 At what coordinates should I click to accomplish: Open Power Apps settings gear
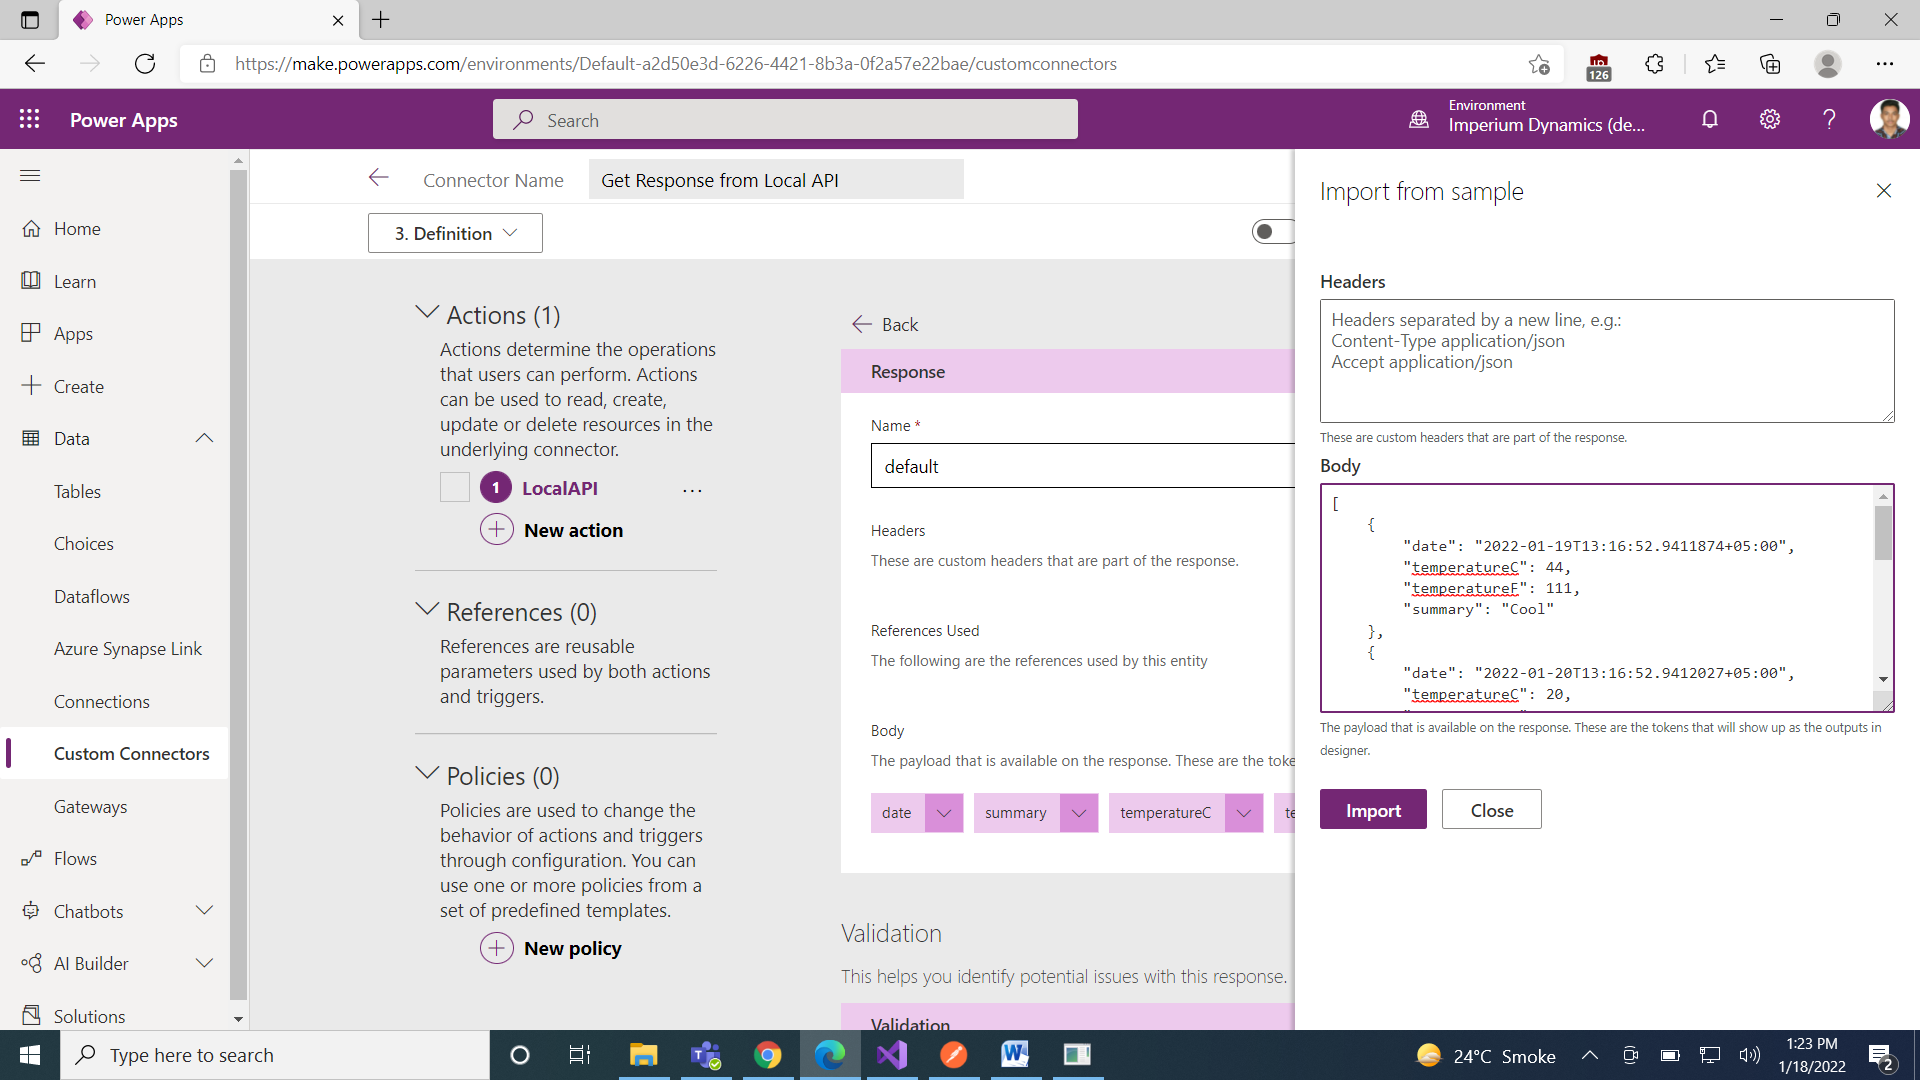[1770, 119]
